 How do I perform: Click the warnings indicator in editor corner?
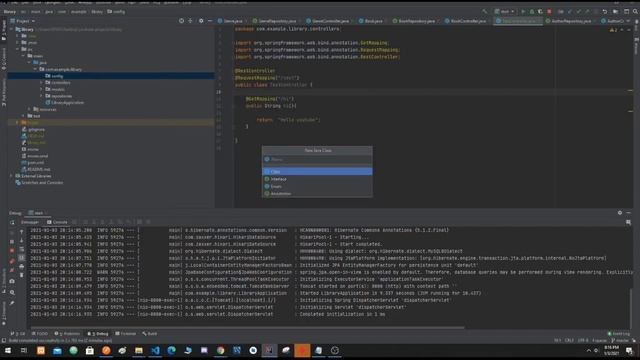click(x=614, y=30)
